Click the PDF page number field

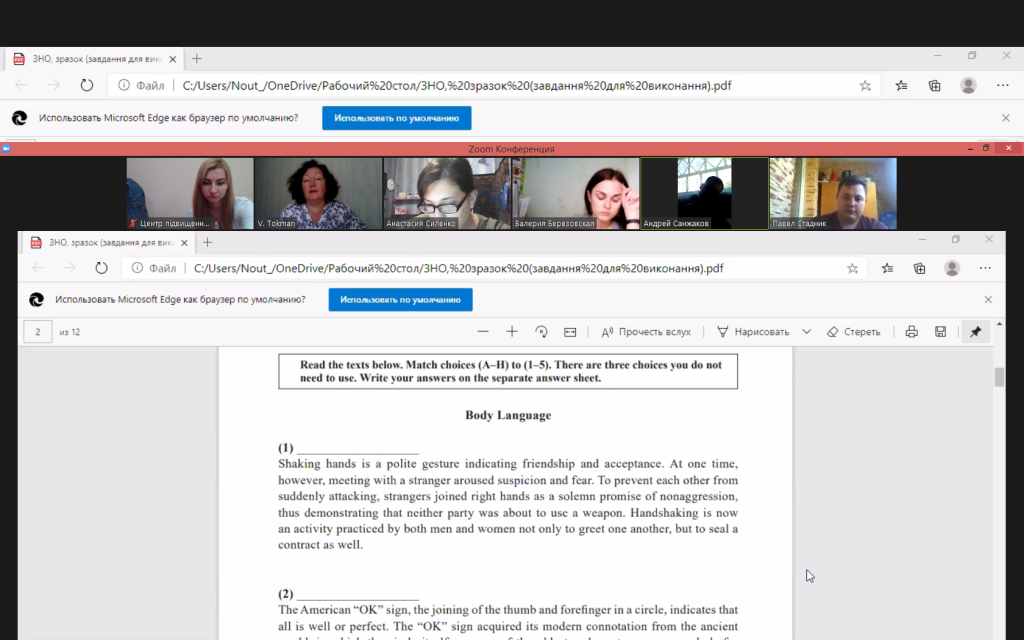(x=38, y=332)
